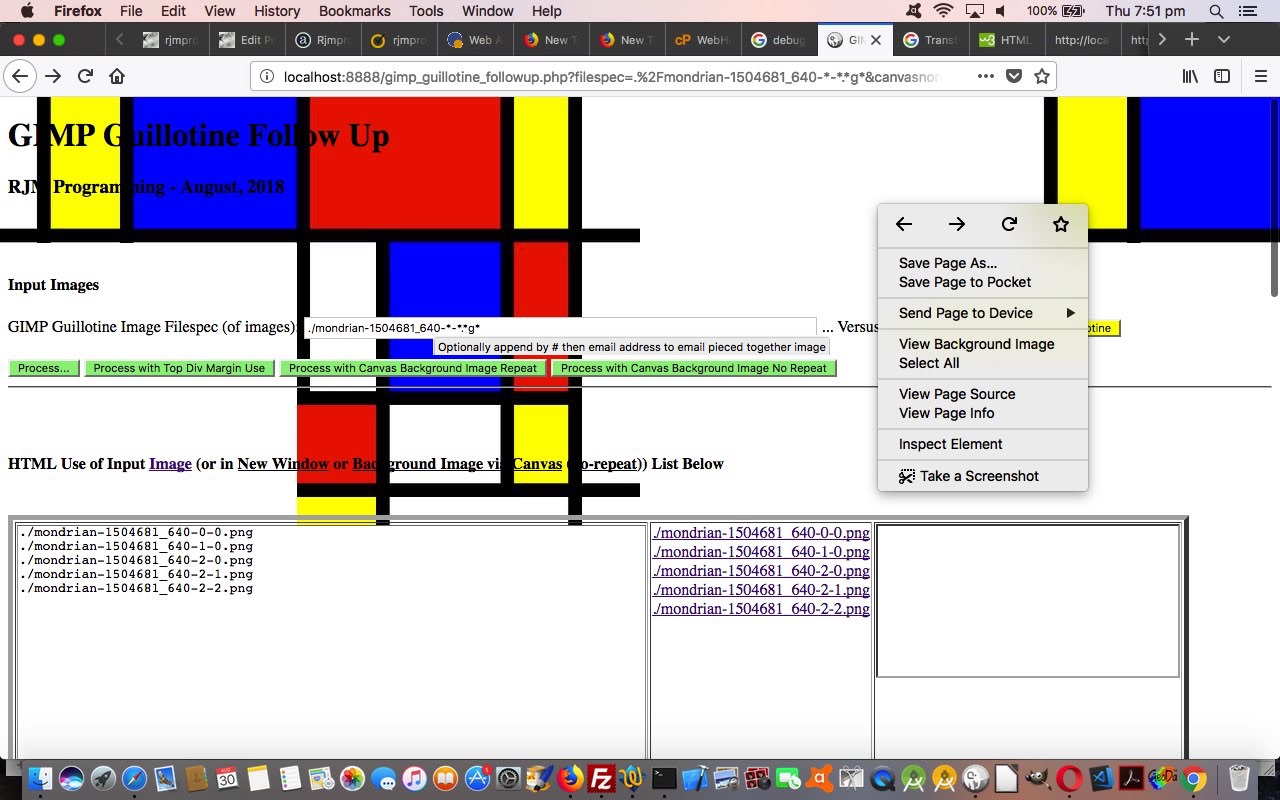Choose Take a Screenshot
This screenshot has width=1280, height=800.
(x=982, y=476)
